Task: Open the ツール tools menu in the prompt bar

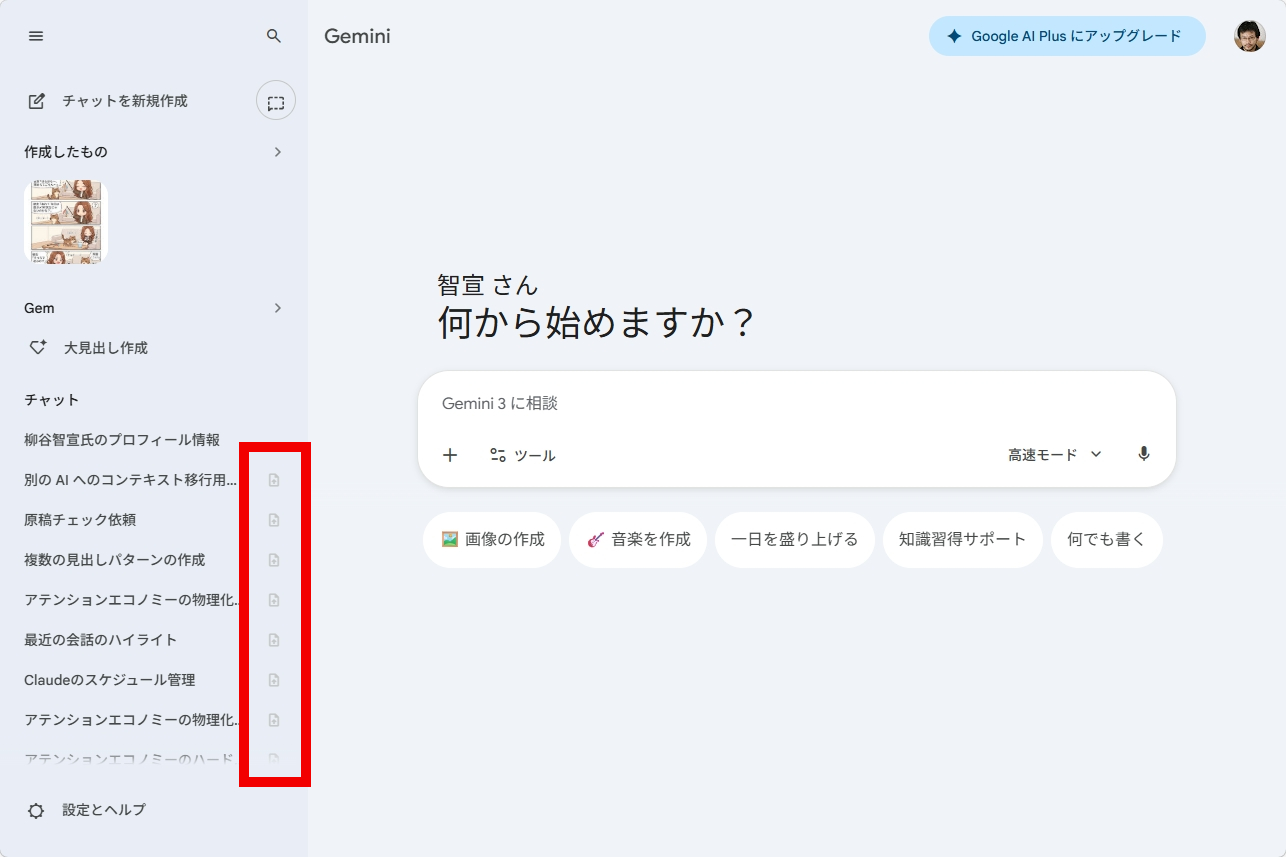Action: pyautogui.click(x=523, y=455)
